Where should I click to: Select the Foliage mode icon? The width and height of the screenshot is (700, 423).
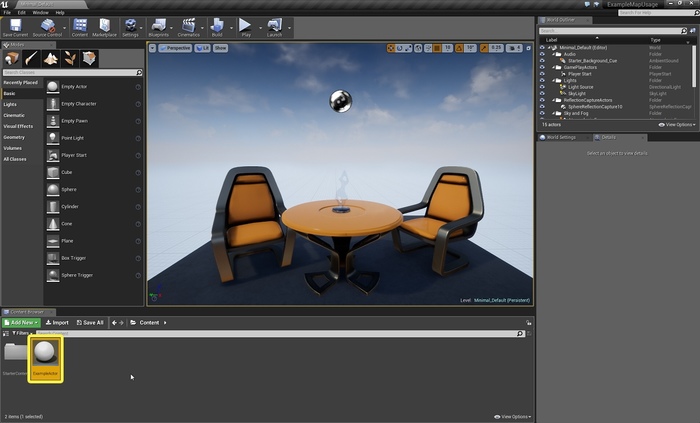[x=70, y=58]
